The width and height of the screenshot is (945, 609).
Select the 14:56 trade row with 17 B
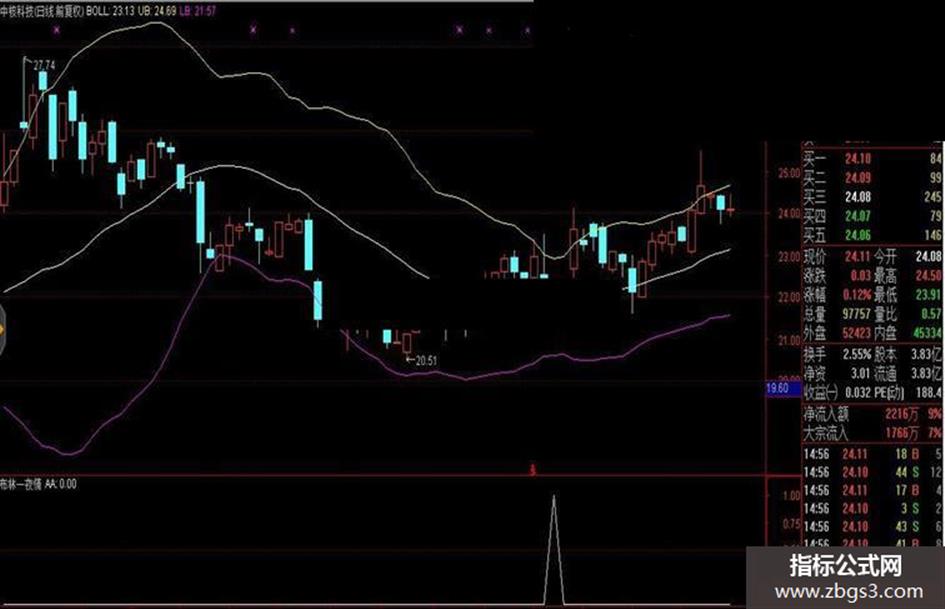click(x=872, y=490)
